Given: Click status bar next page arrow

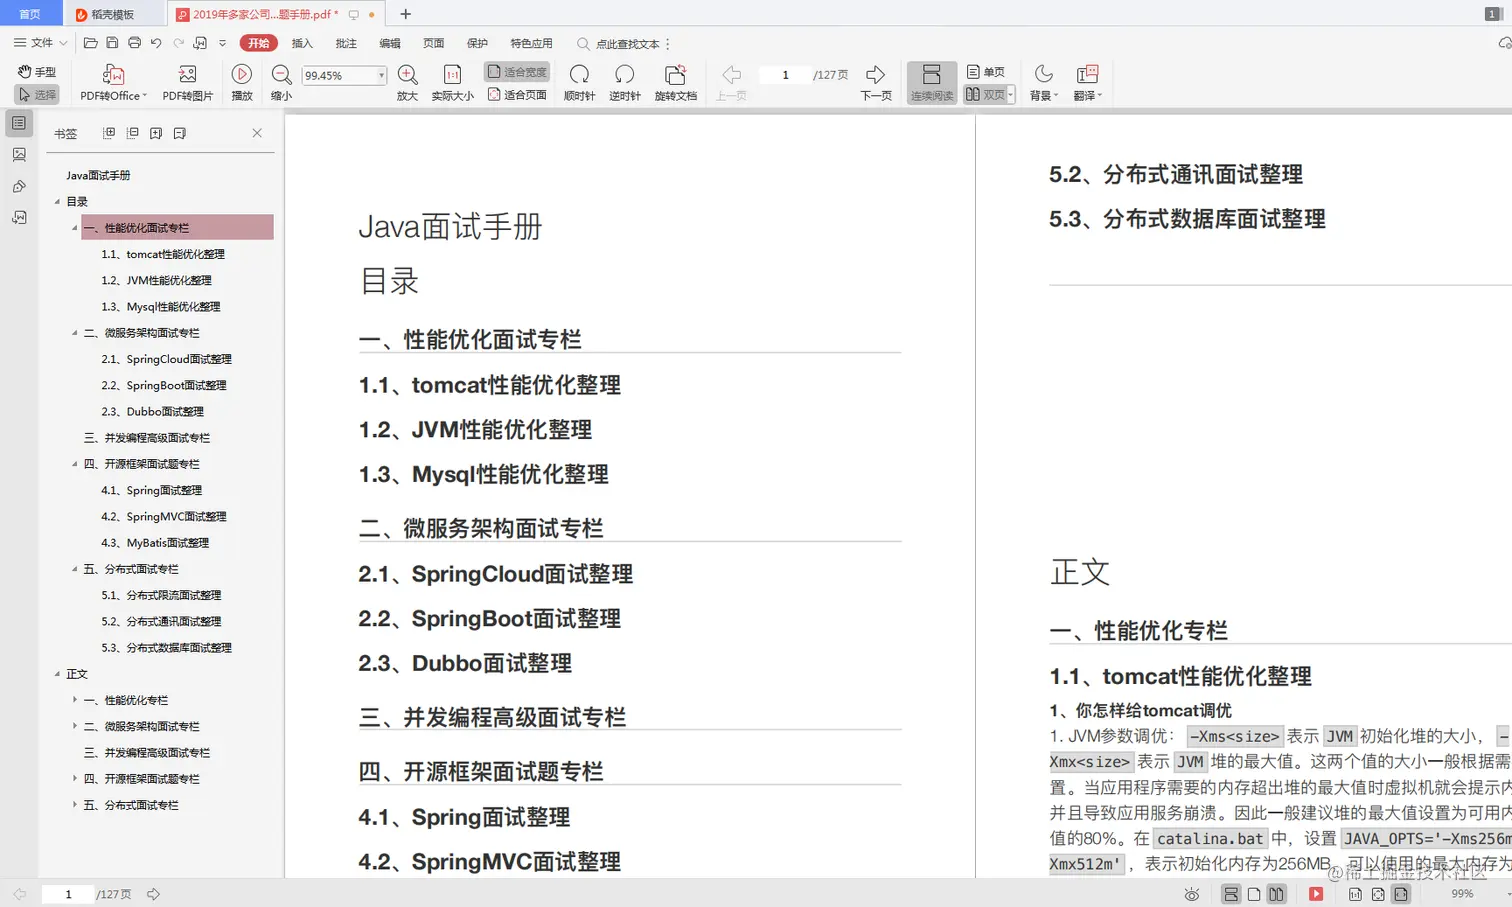Looking at the screenshot, I should click(x=153, y=894).
